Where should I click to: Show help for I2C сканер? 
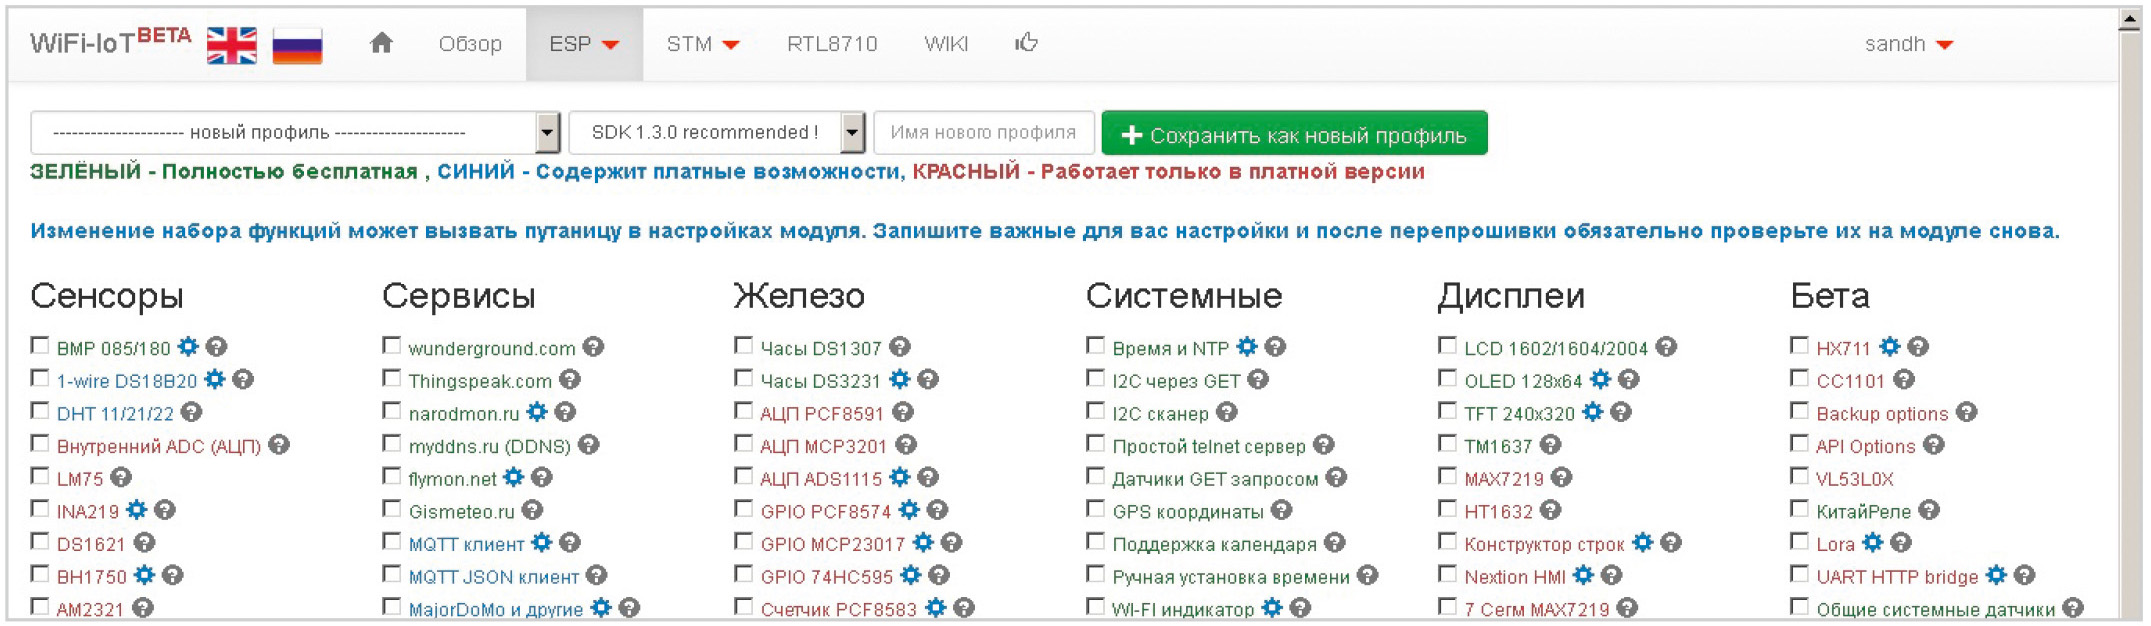point(1227,412)
